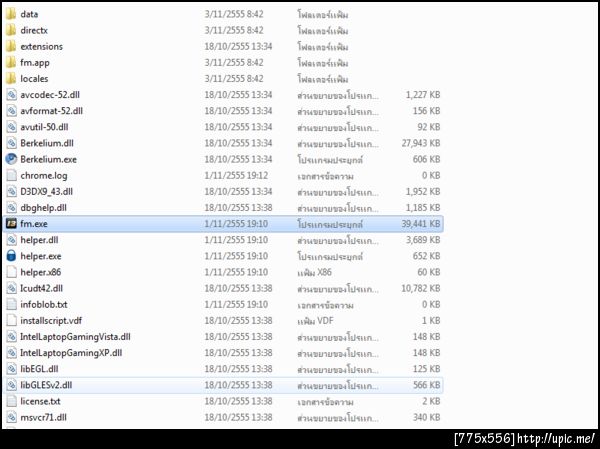The height and width of the screenshot is (449, 600).
Task: Click the file name "directx"
Action: point(34,30)
